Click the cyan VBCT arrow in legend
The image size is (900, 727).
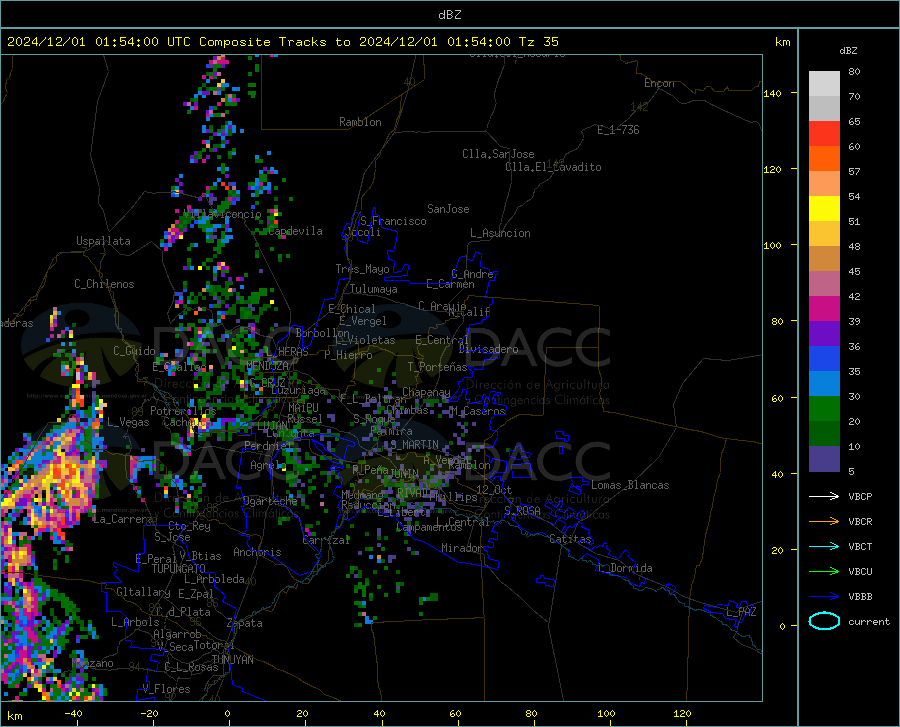[x=824, y=546]
